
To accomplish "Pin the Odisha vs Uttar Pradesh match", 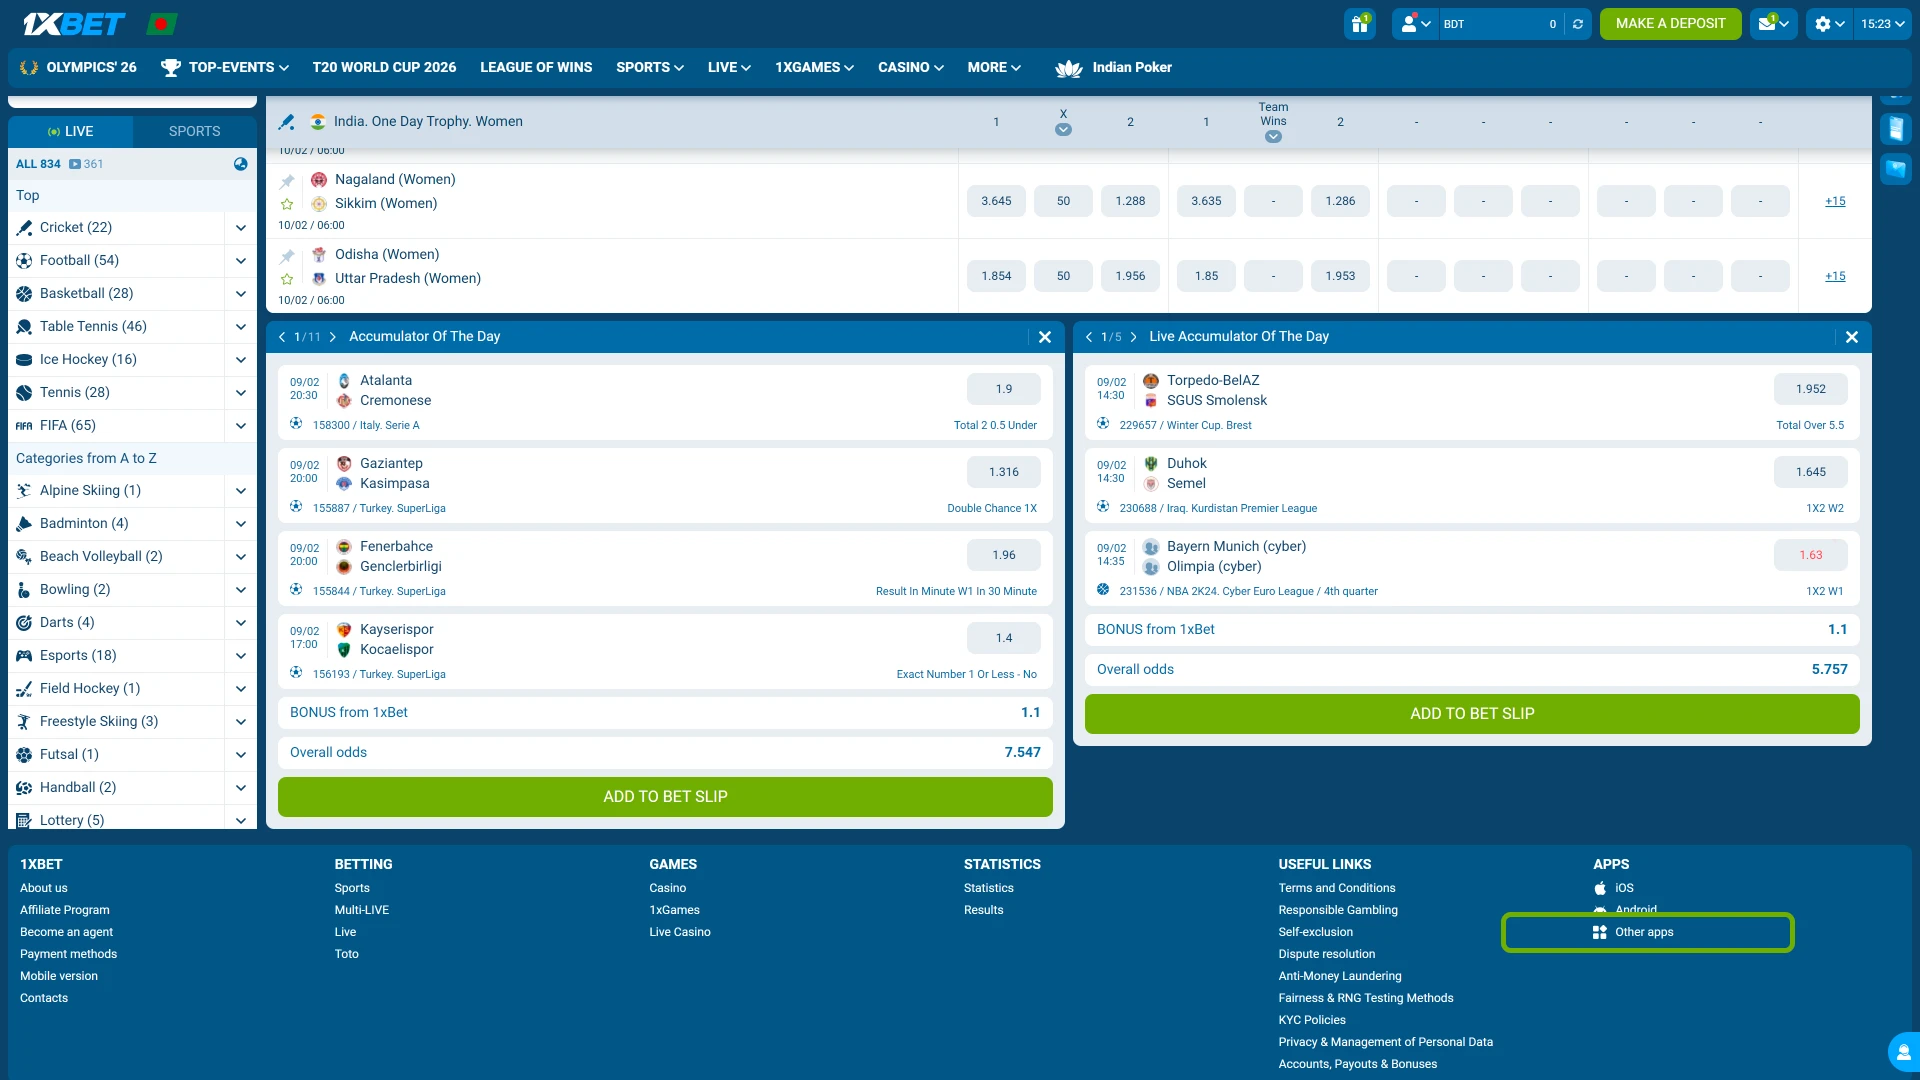I will (287, 256).
